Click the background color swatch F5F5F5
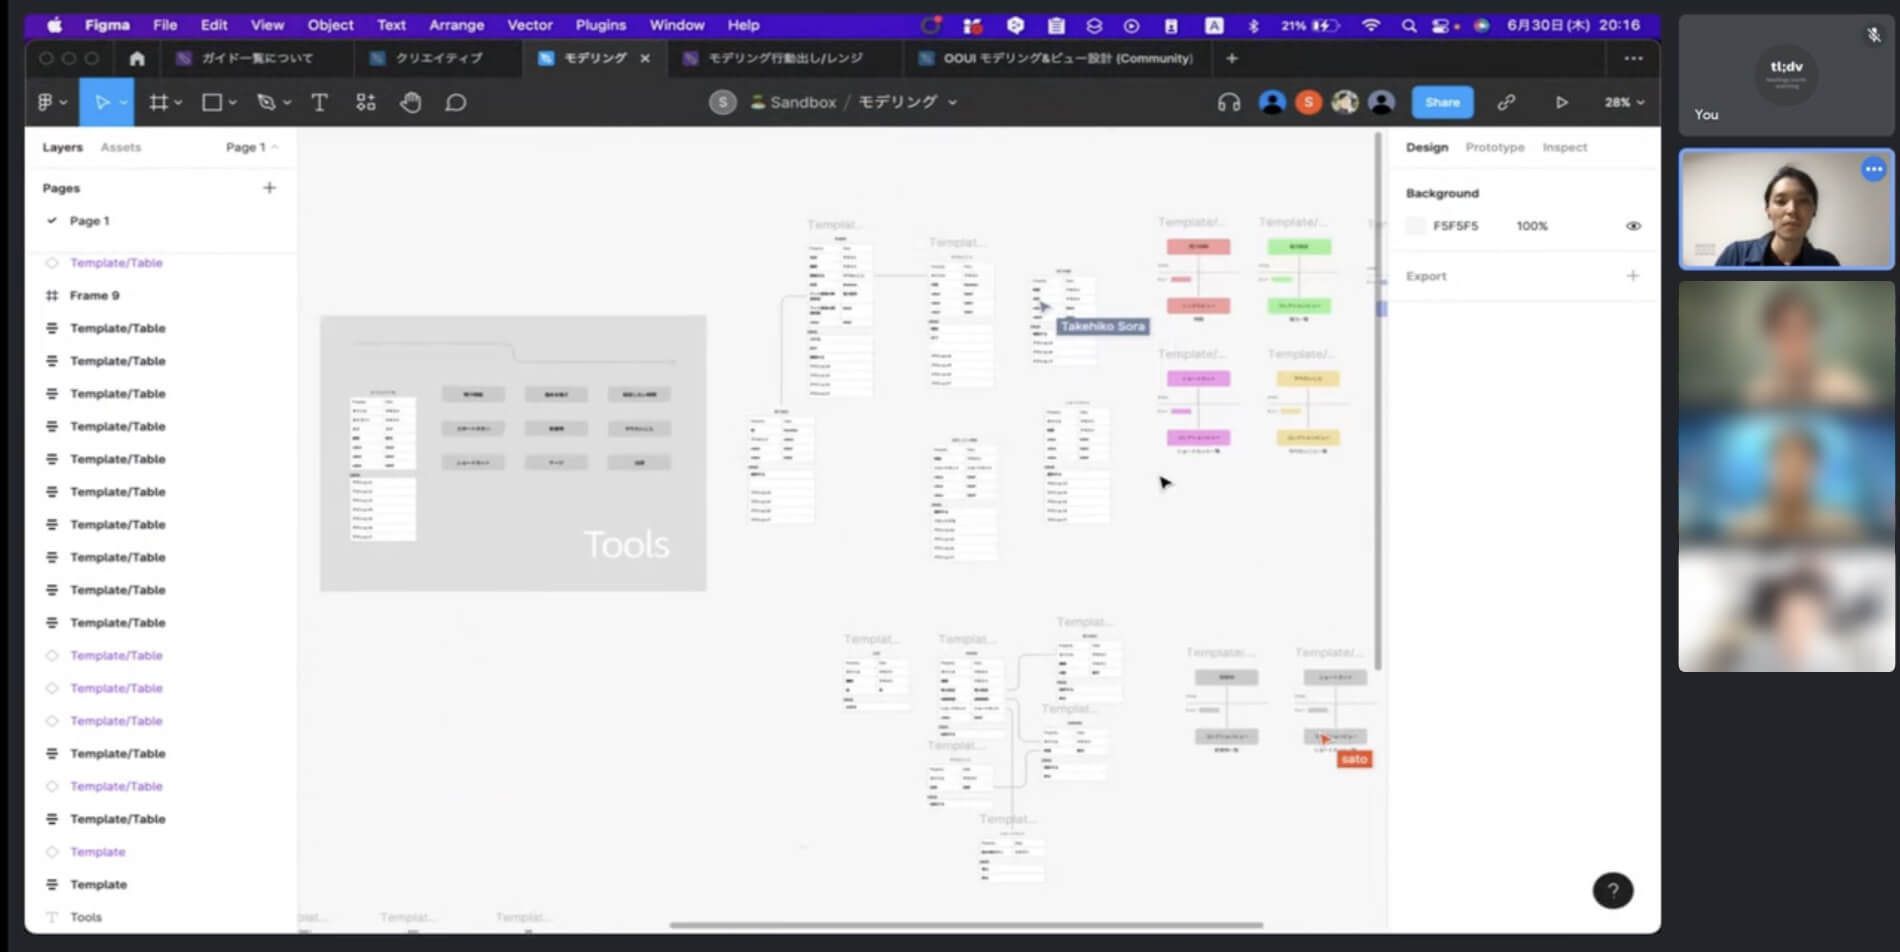 tap(1415, 226)
